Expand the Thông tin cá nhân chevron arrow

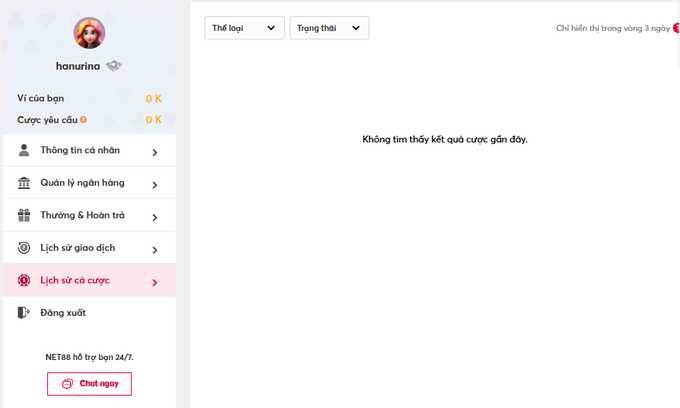click(155, 152)
